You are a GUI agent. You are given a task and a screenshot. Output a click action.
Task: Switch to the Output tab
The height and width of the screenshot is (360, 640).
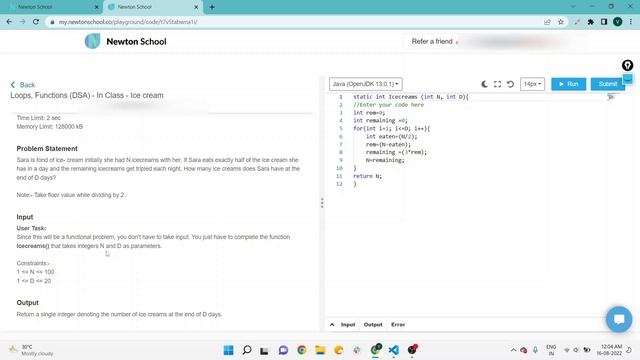point(373,324)
